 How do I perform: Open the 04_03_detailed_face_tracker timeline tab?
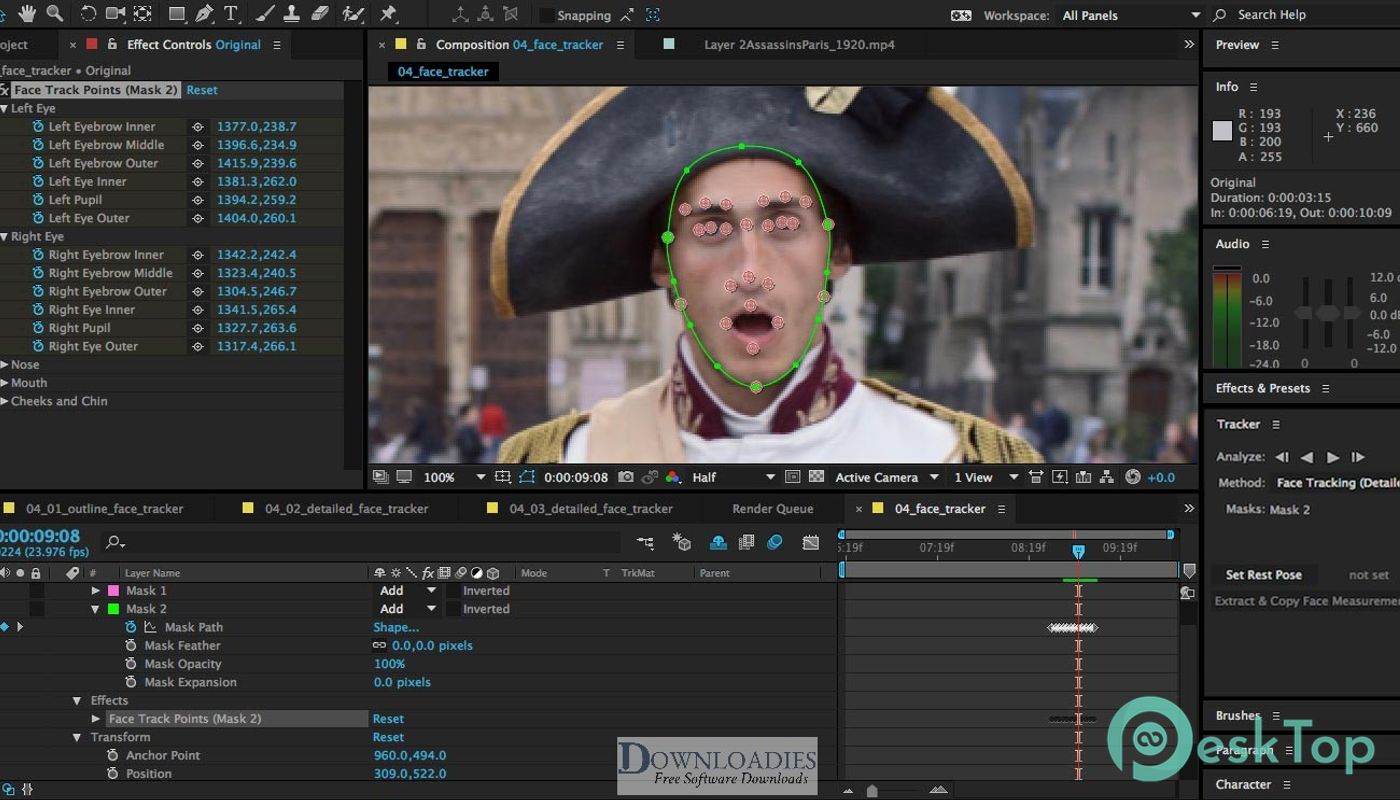[590, 508]
